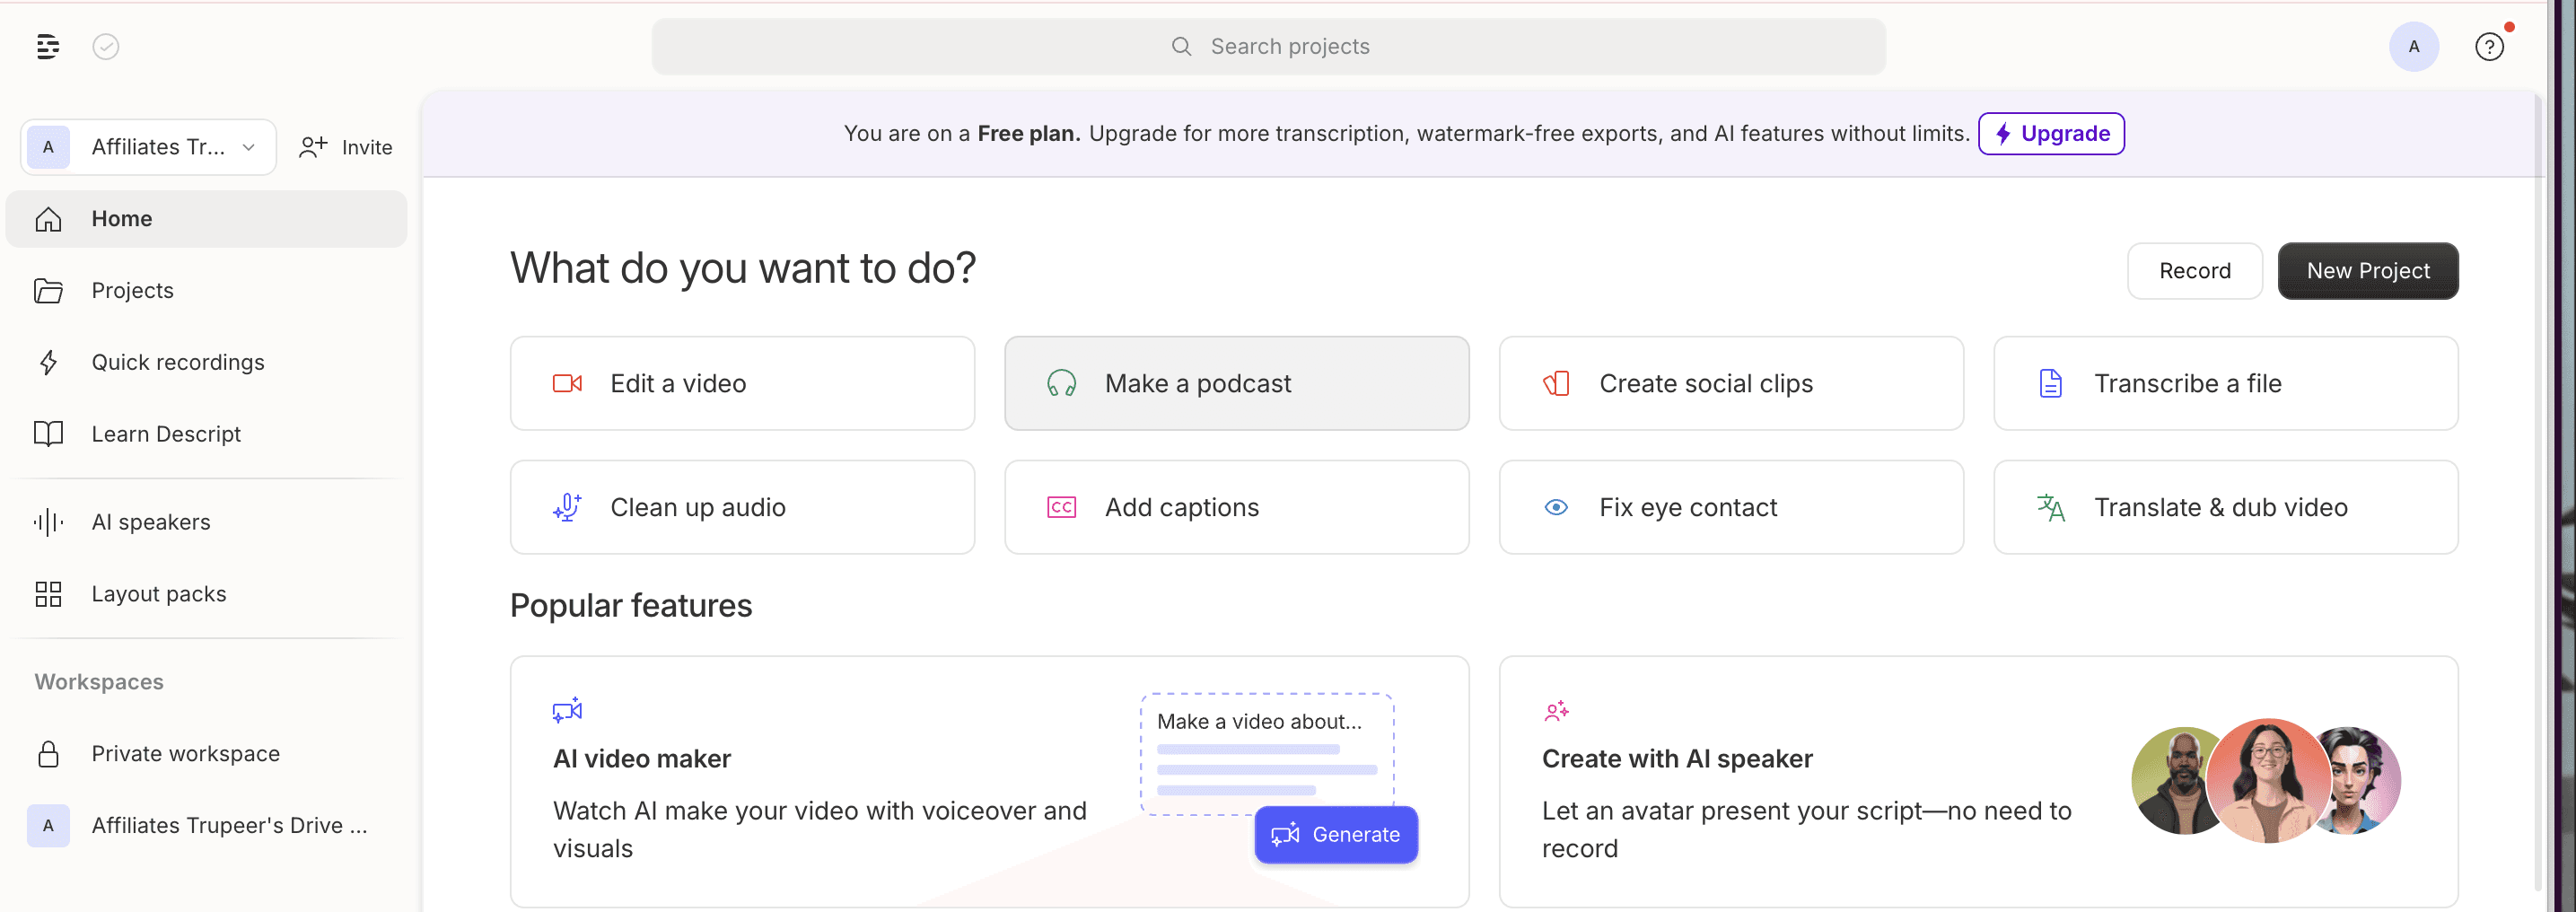Open the account avatar menu top right

click(2413, 46)
